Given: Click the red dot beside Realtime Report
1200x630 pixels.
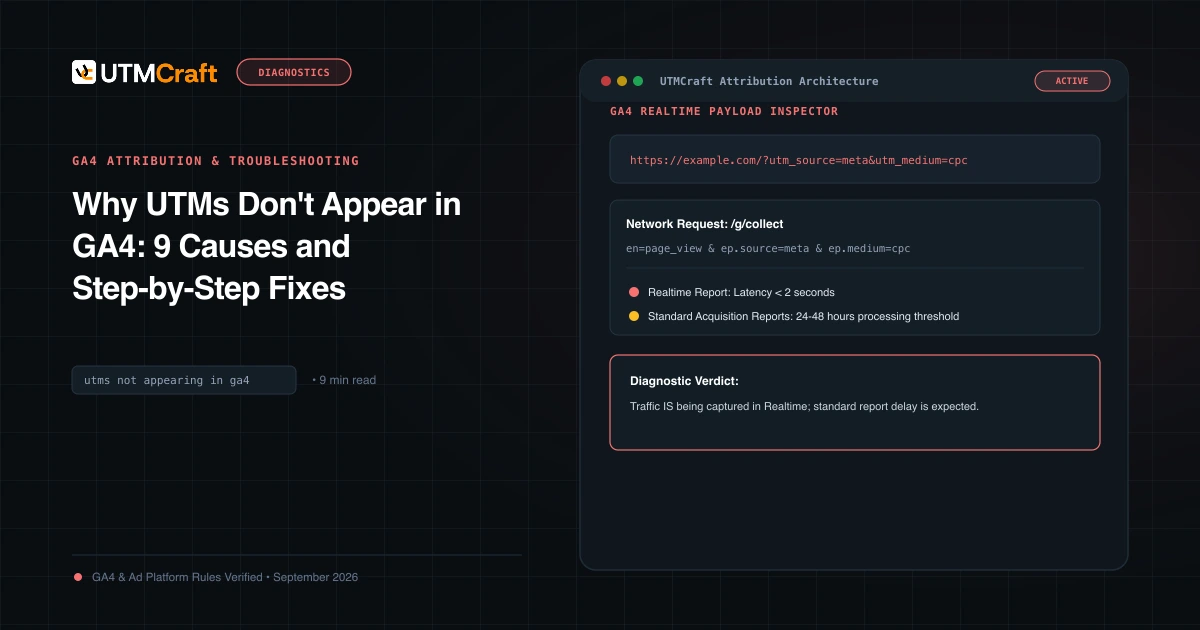Looking at the screenshot, I should click(x=633, y=292).
